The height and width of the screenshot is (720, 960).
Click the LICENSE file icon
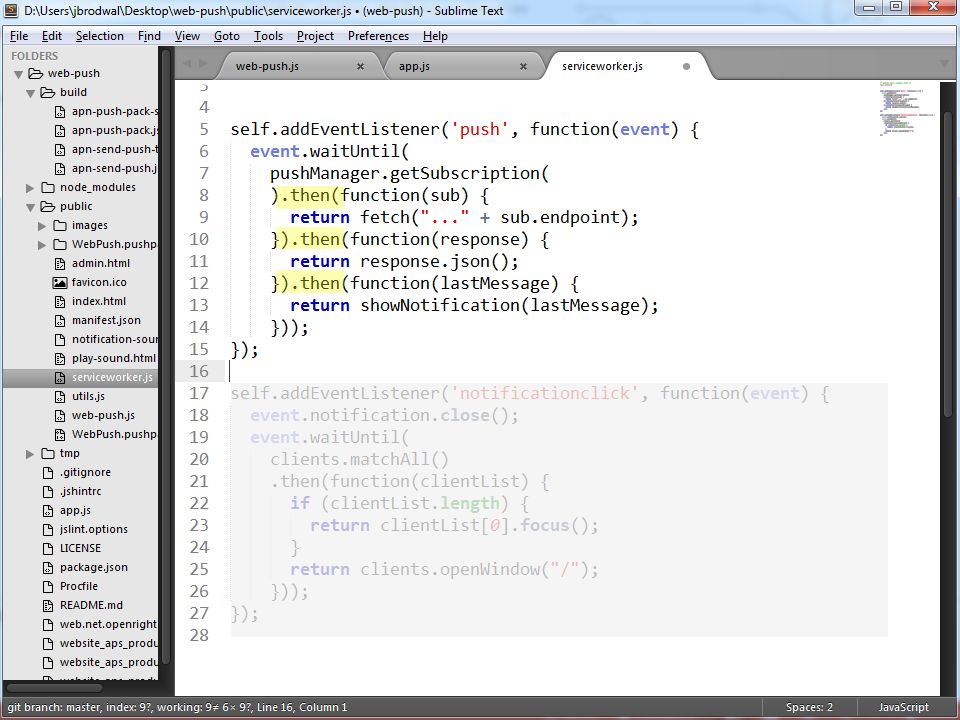point(48,548)
